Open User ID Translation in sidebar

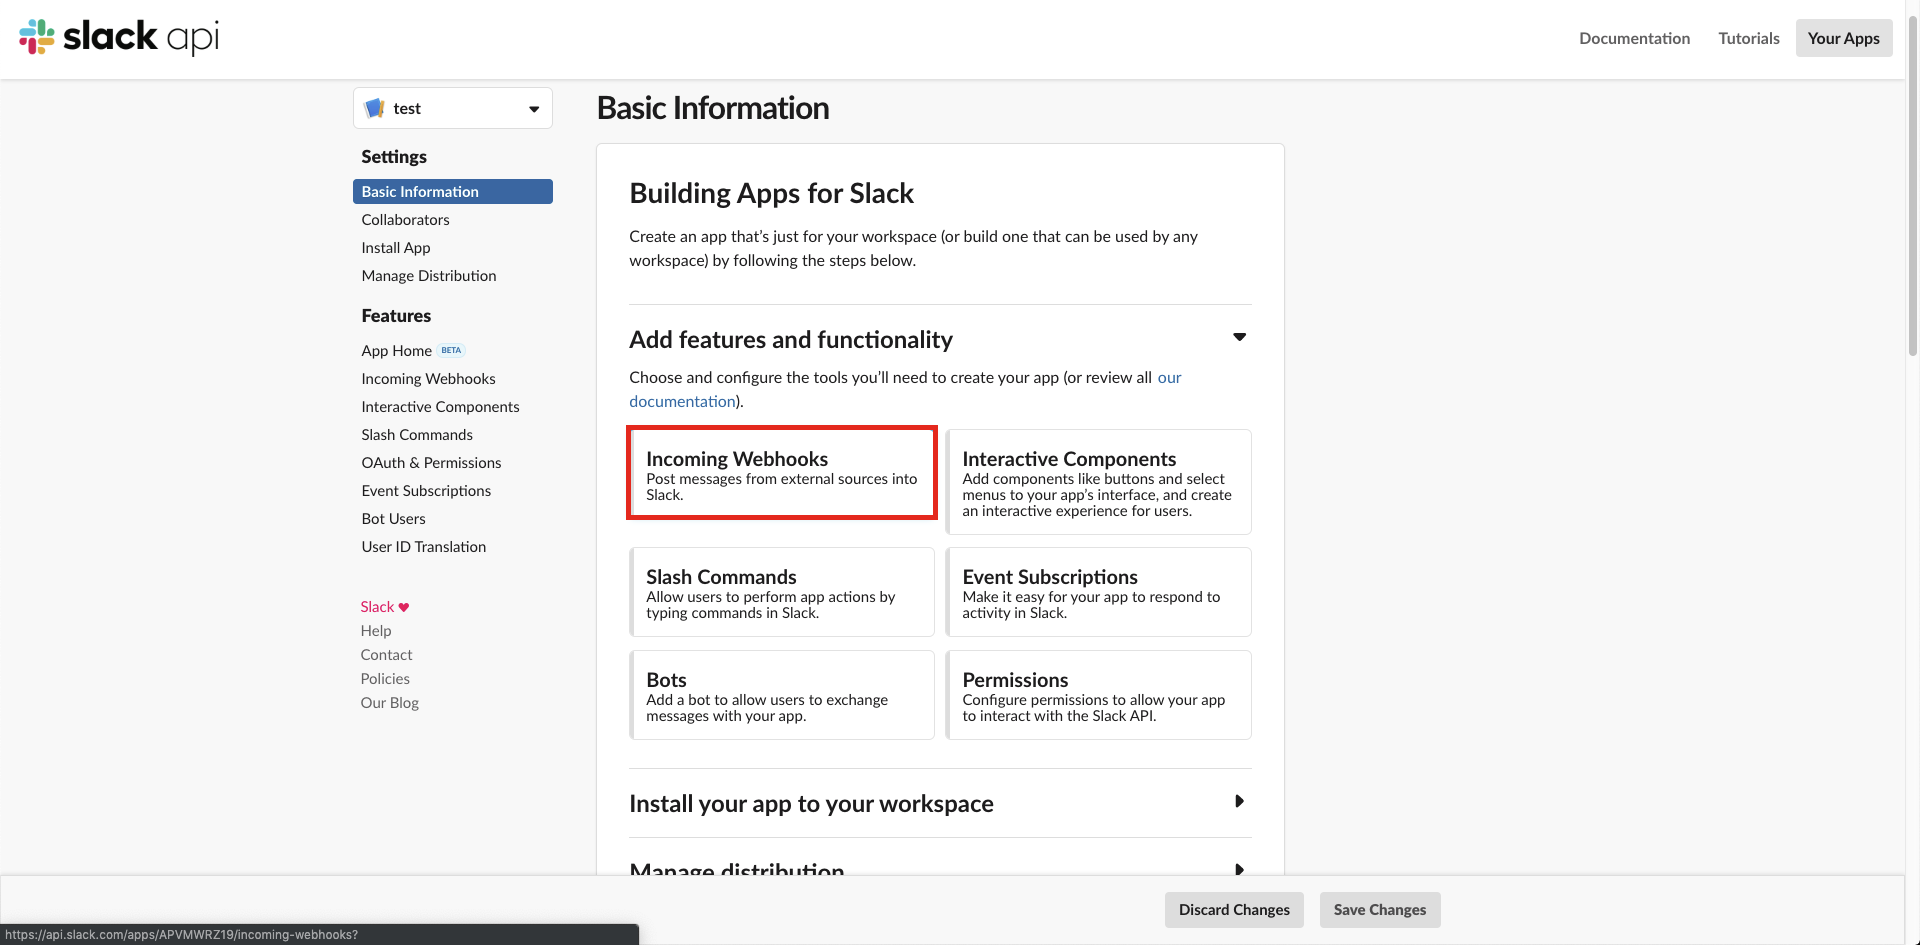[x=424, y=546]
